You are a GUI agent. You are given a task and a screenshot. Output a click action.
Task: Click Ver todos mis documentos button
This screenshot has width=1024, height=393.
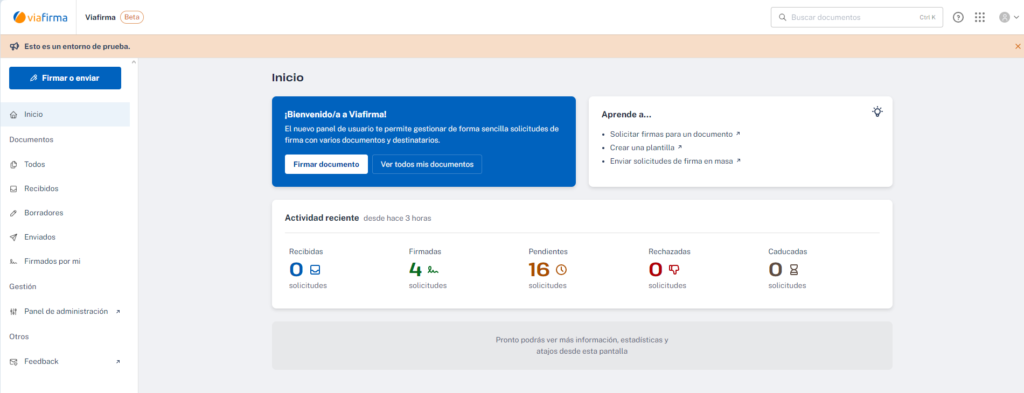click(x=427, y=165)
